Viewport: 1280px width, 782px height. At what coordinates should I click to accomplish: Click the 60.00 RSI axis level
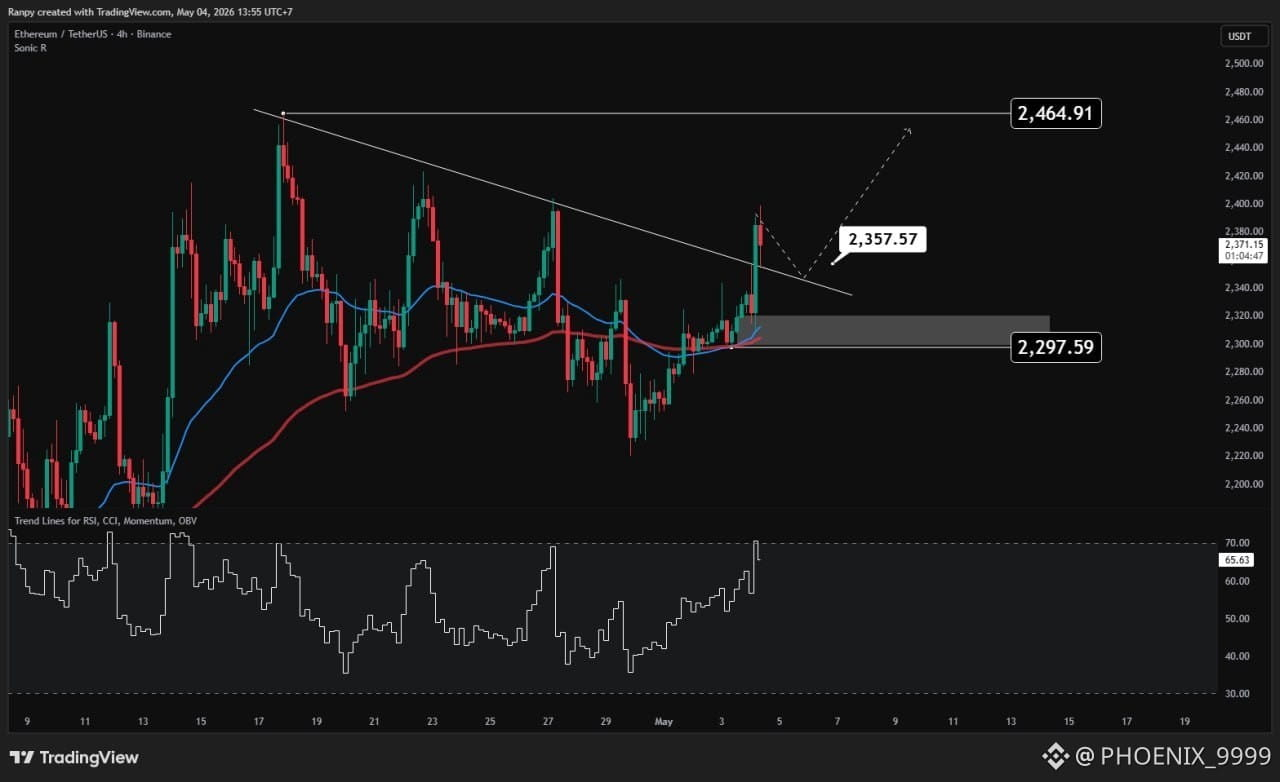click(1235, 581)
